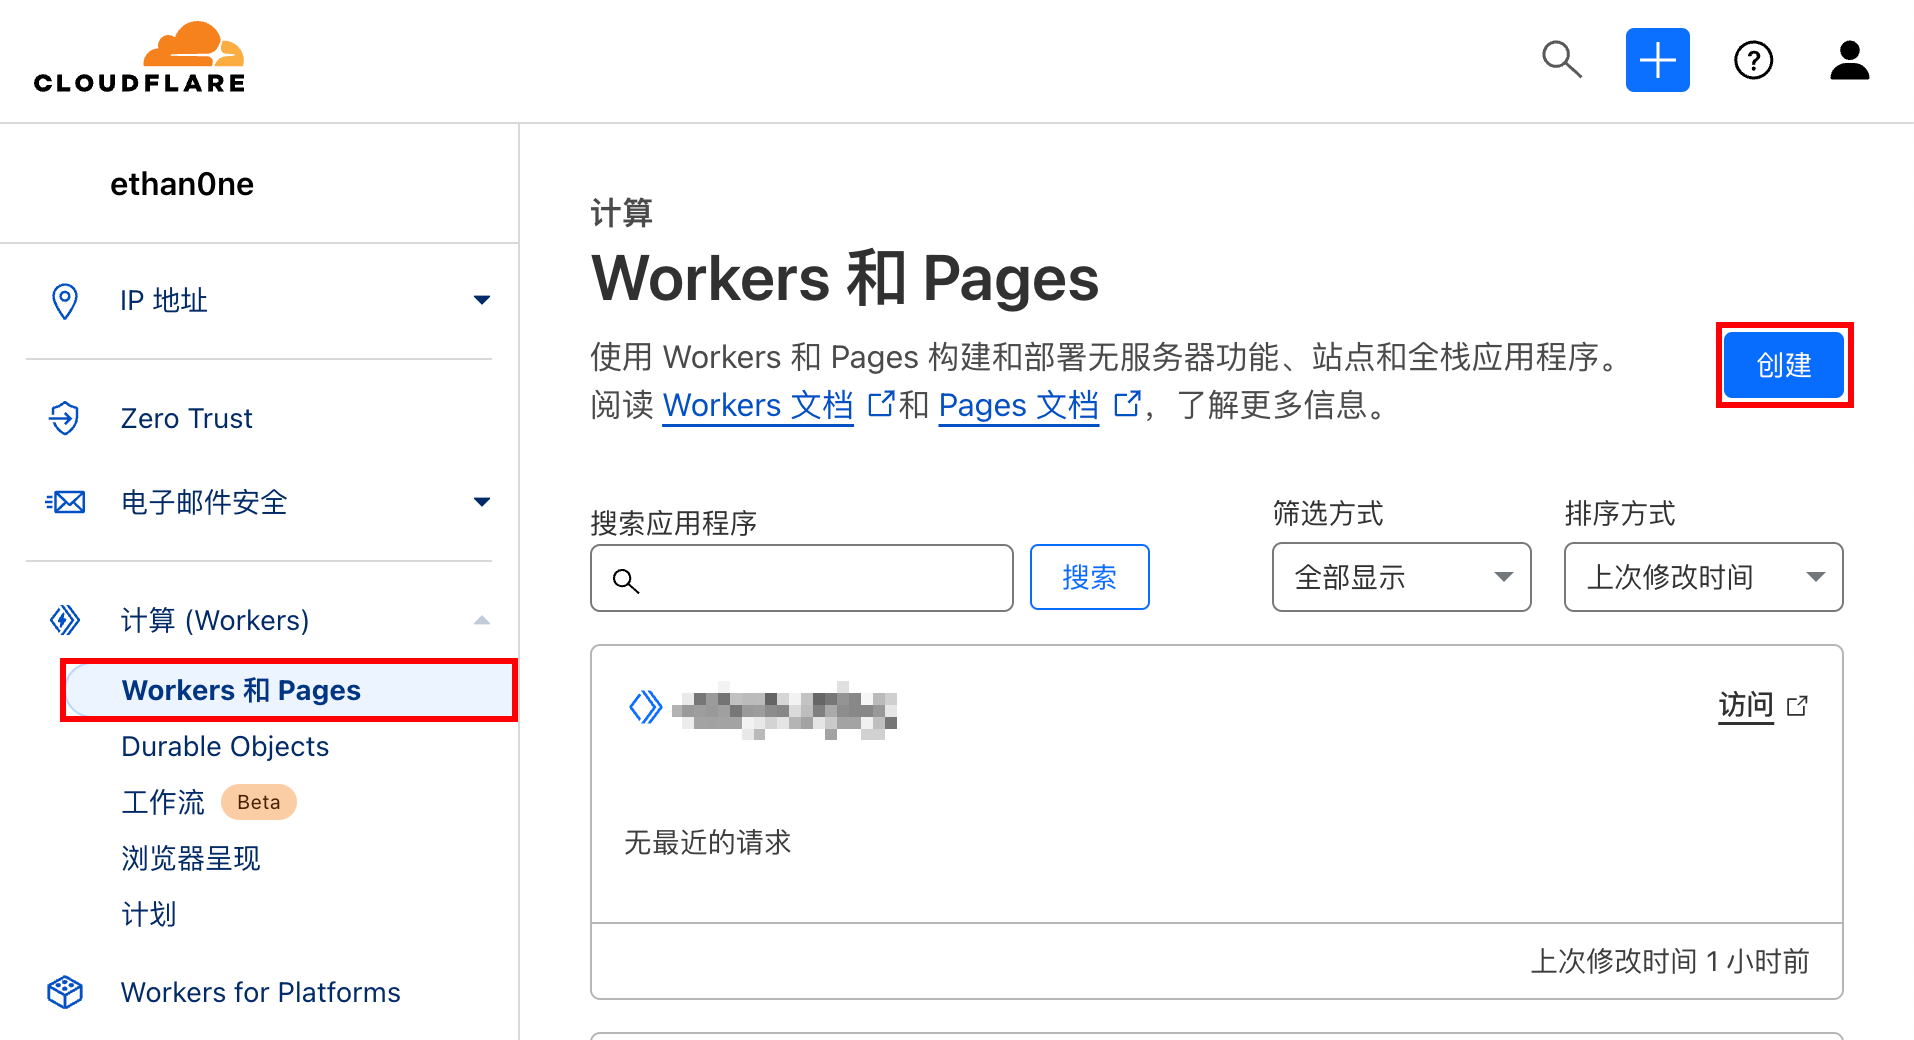This screenshot has height=1040, width=1914.
Task: Open the user profile icon
Action: [1849, 60]
